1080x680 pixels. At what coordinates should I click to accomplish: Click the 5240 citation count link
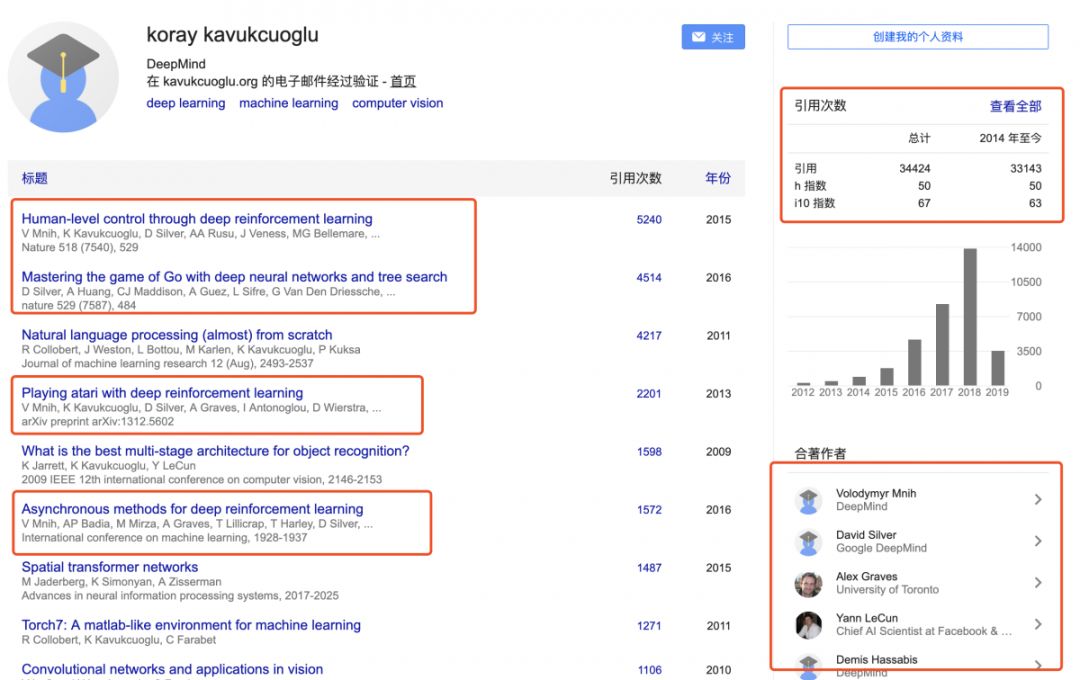coord(649,219)
